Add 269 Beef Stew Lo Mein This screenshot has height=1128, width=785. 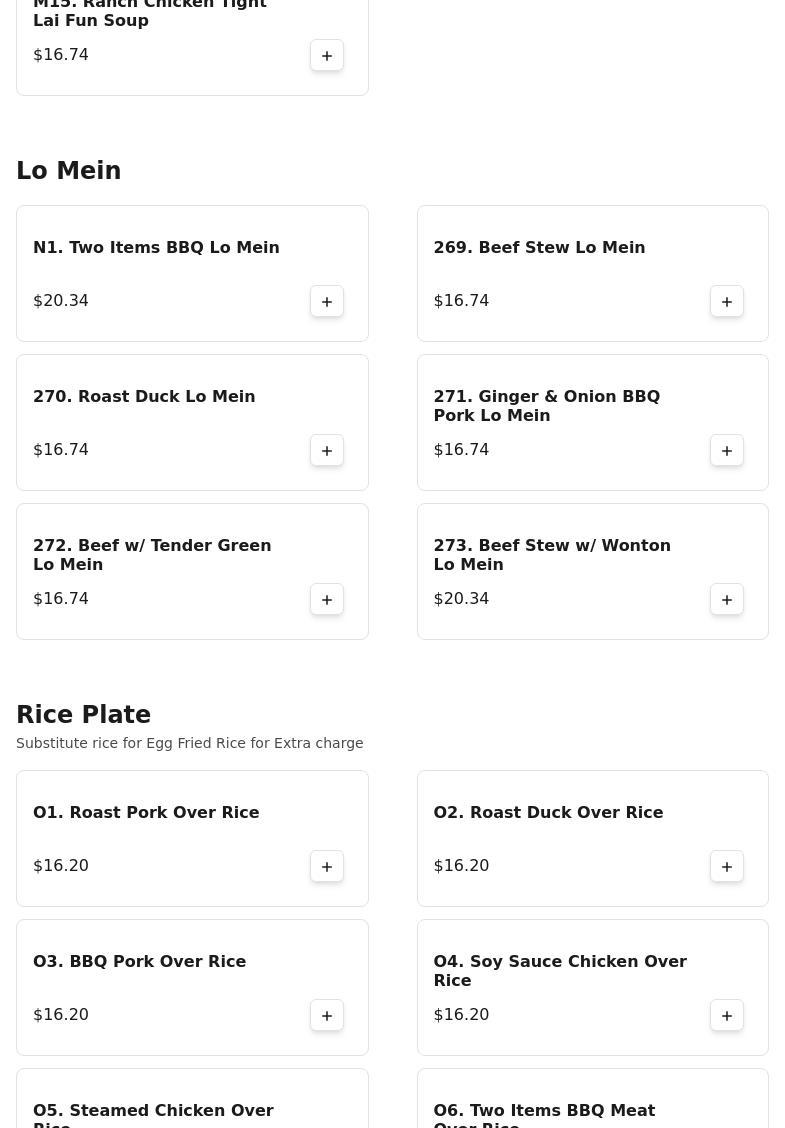click(727, 302)
